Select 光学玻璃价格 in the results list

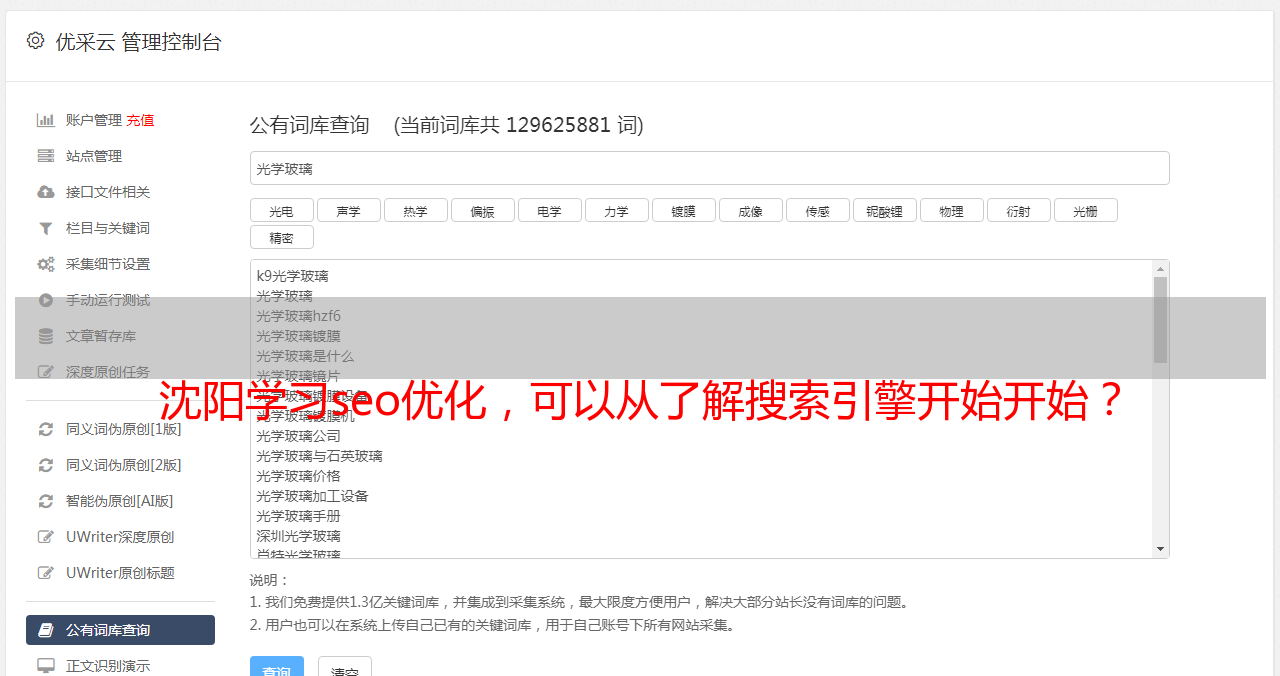[x=298, y=476]
